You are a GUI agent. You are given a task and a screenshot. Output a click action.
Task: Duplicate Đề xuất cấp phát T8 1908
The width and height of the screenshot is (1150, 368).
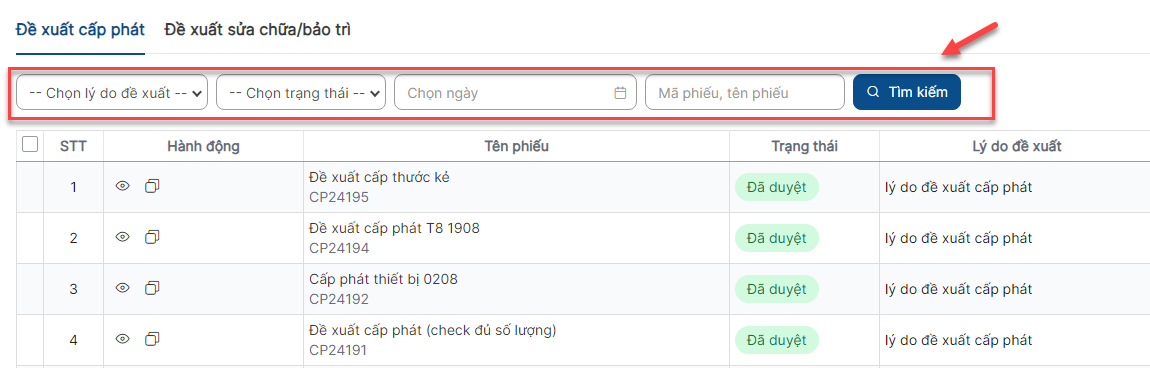click(152, 237)
